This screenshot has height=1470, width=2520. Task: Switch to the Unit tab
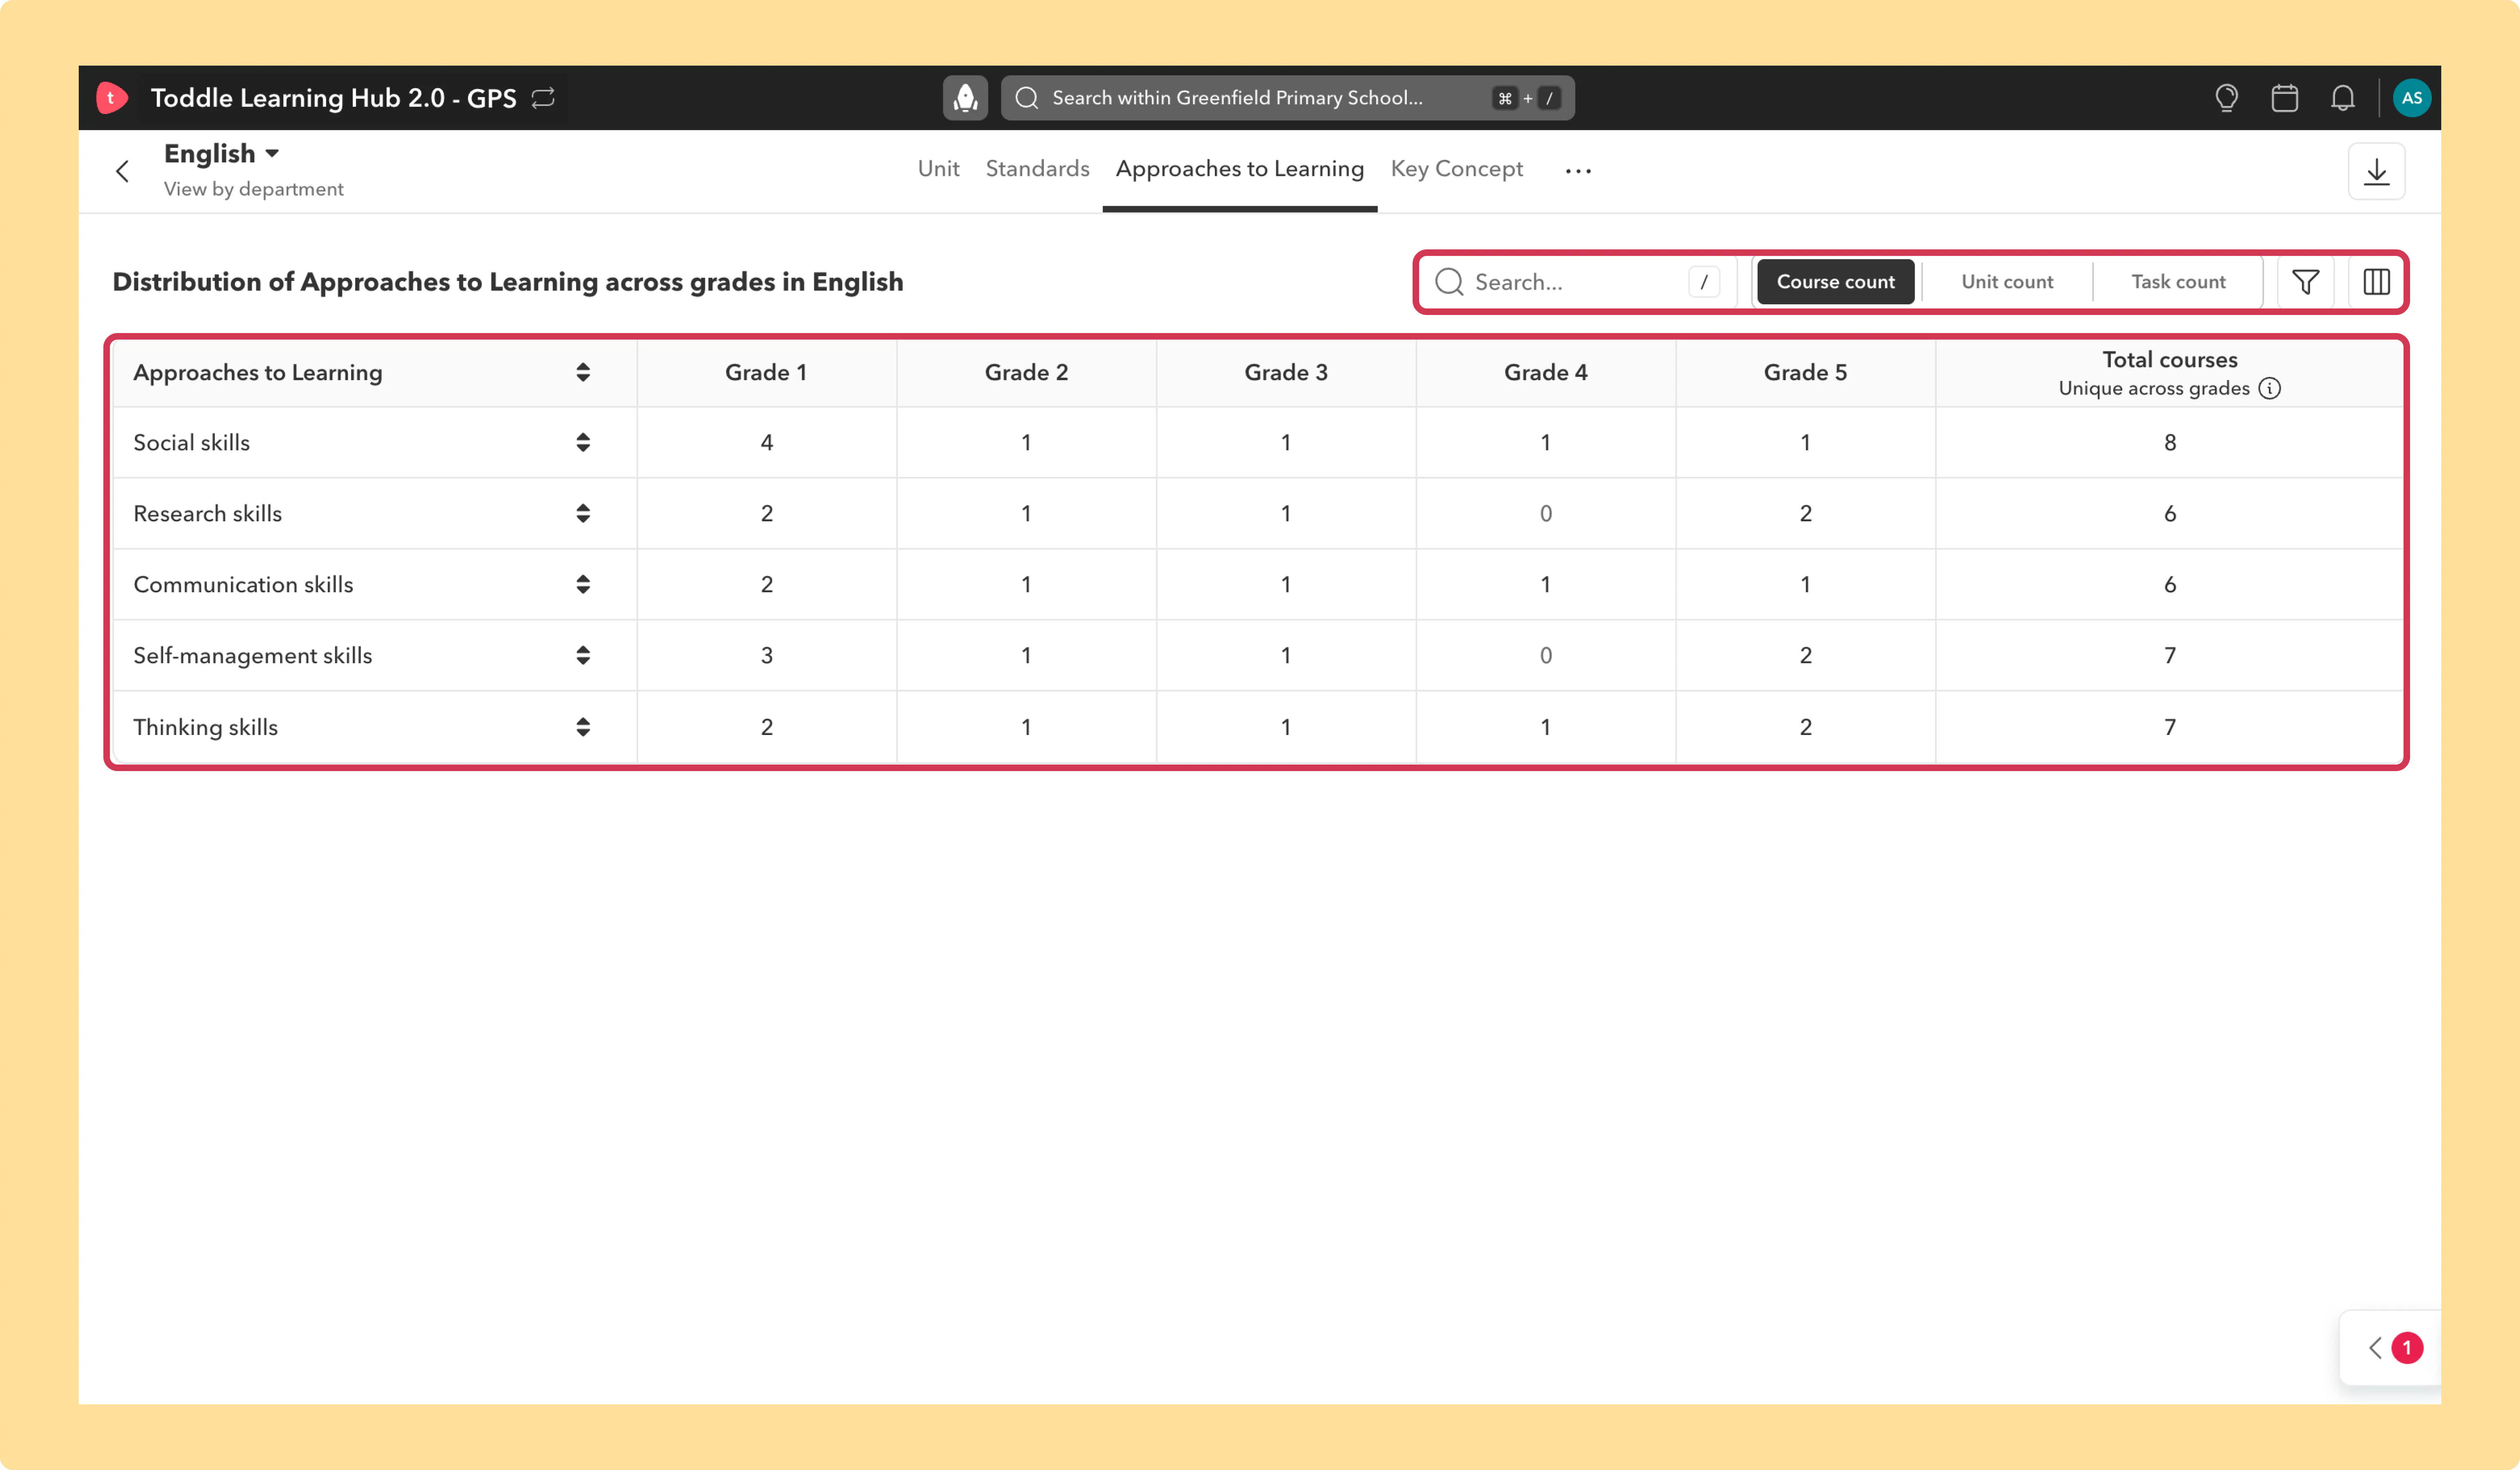938,169
